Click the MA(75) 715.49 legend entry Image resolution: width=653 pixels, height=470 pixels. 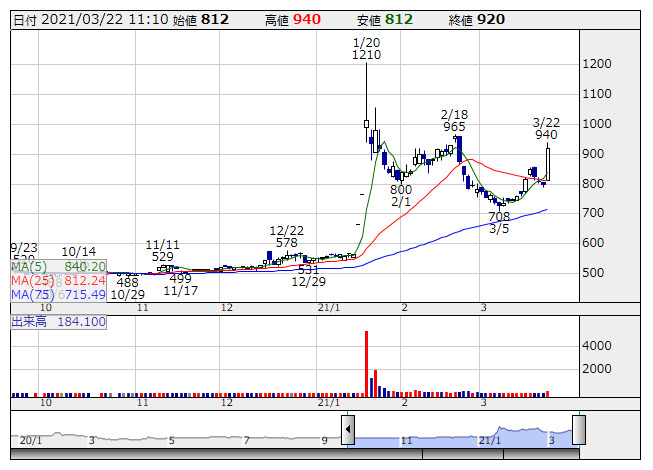point(59,295)
